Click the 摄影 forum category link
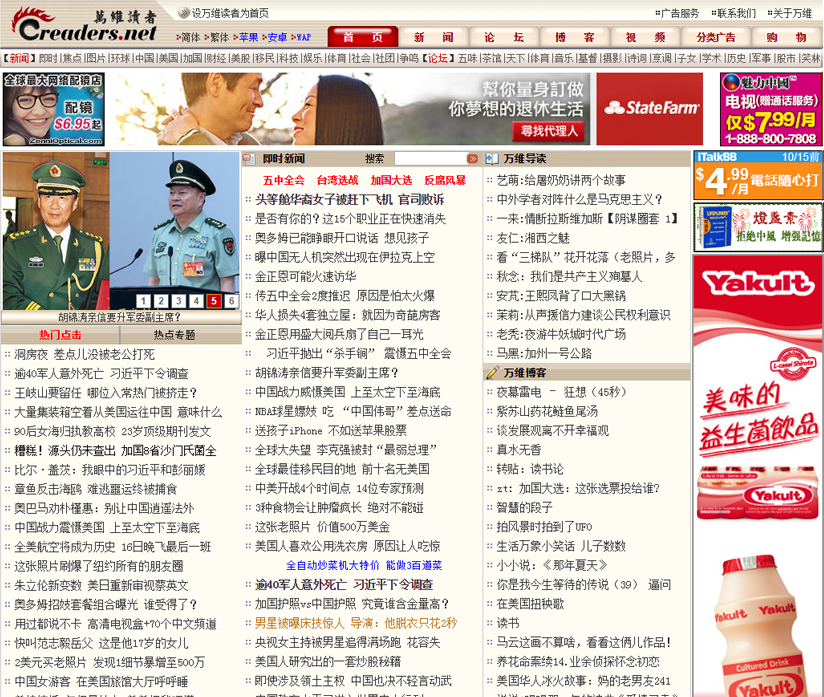824x697 pixels. 612,58
